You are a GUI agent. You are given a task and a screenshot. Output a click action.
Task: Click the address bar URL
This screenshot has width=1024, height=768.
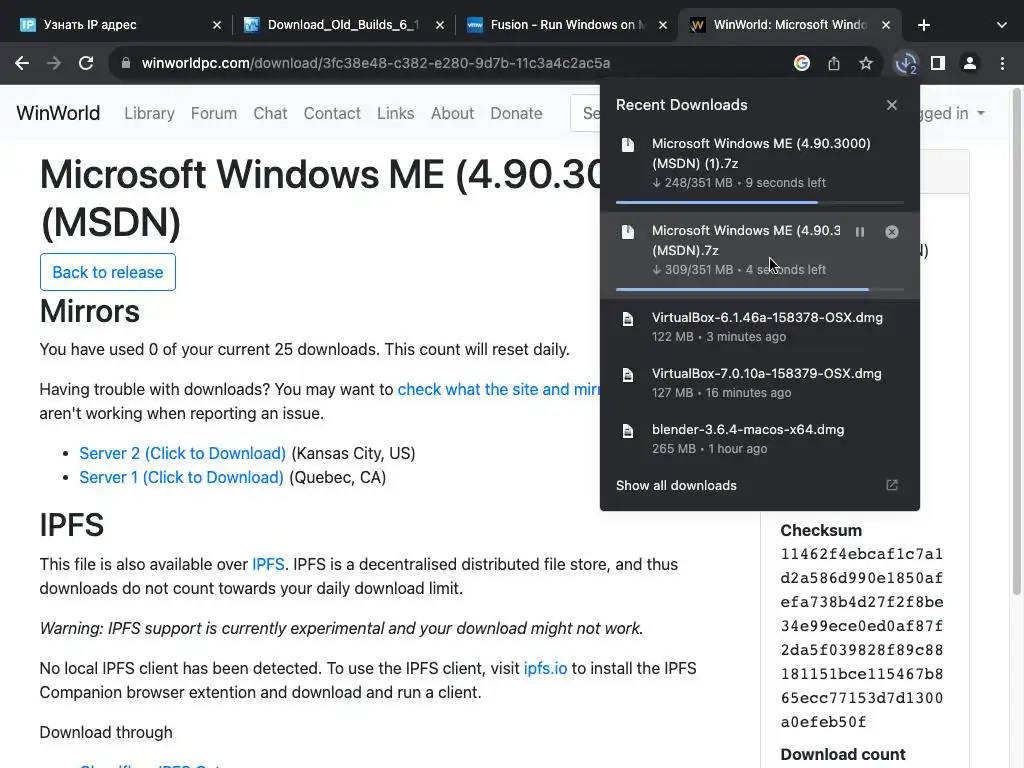click(376, 63)
